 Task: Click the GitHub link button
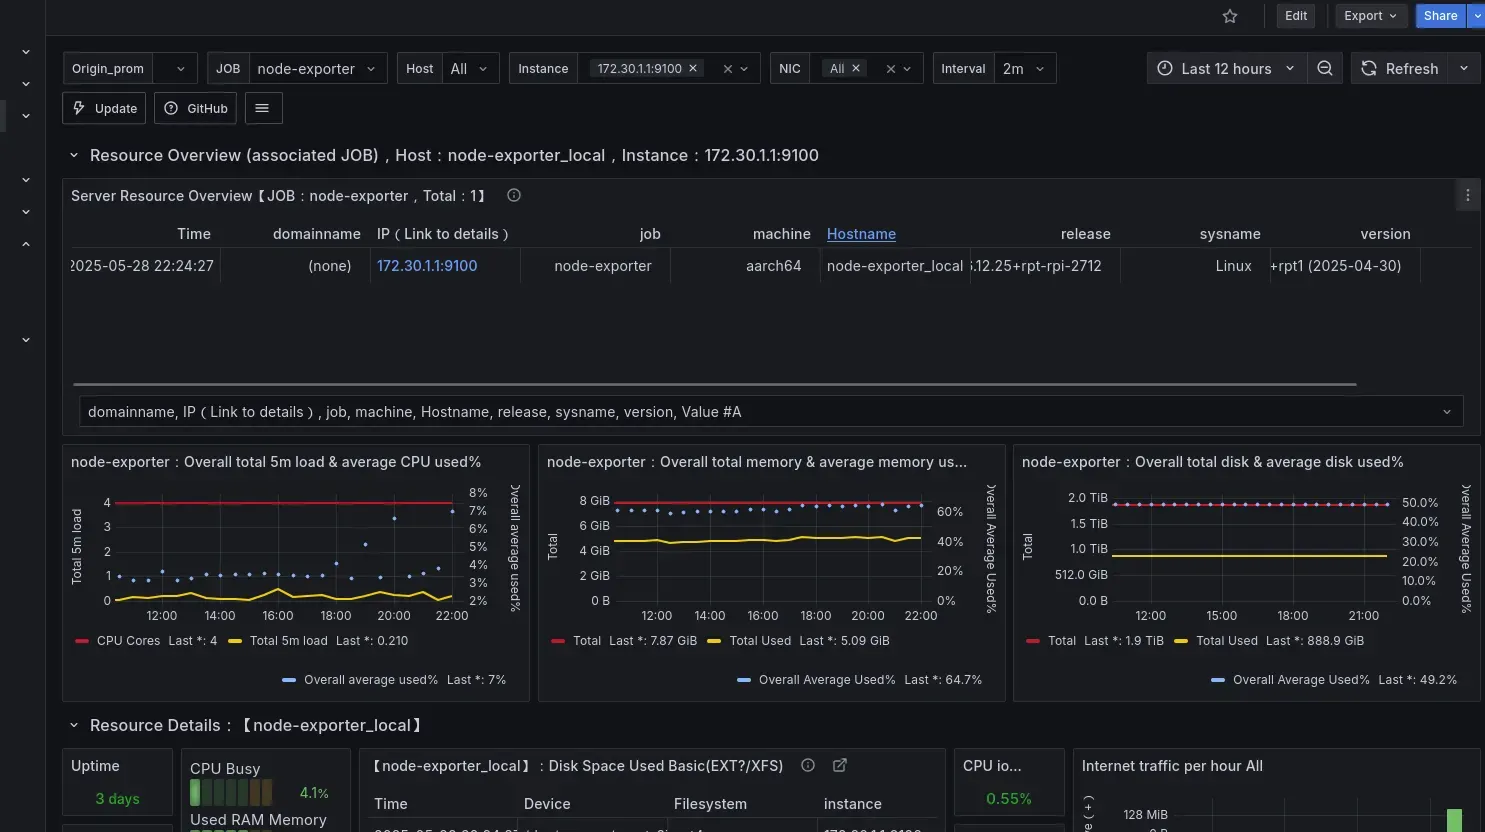[195, 108]
